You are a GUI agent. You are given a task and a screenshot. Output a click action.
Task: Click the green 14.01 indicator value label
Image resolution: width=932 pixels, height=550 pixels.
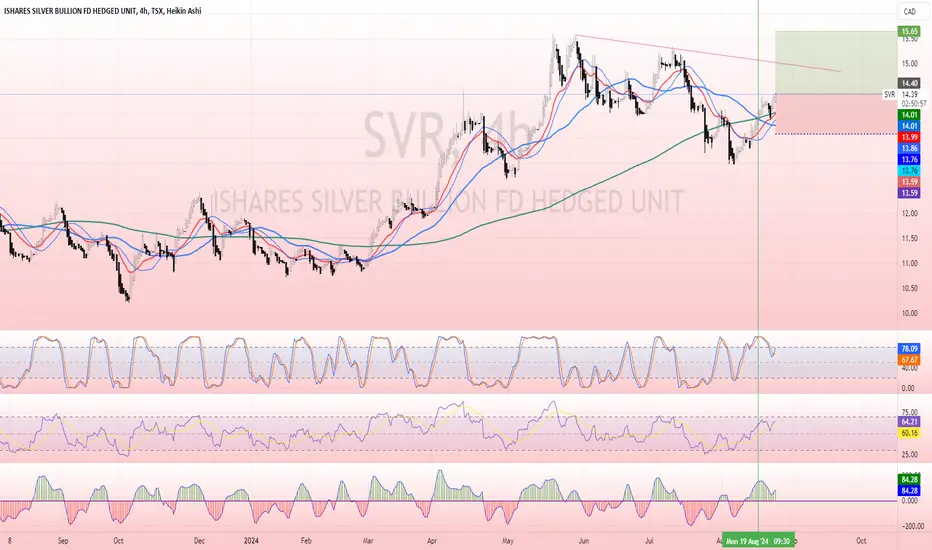pyautogui.click(x=909, y=115)
